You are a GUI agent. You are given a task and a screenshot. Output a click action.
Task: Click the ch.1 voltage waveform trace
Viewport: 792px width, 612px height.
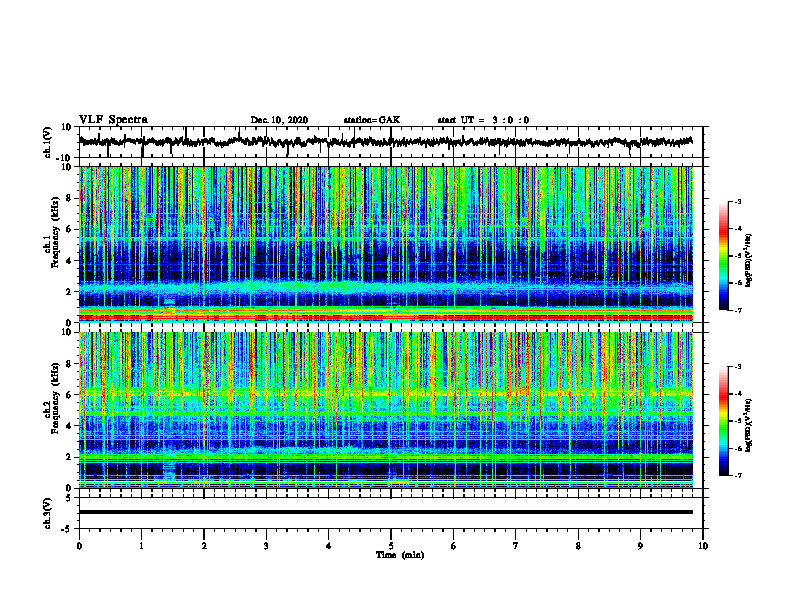click(x=385, y=142)
